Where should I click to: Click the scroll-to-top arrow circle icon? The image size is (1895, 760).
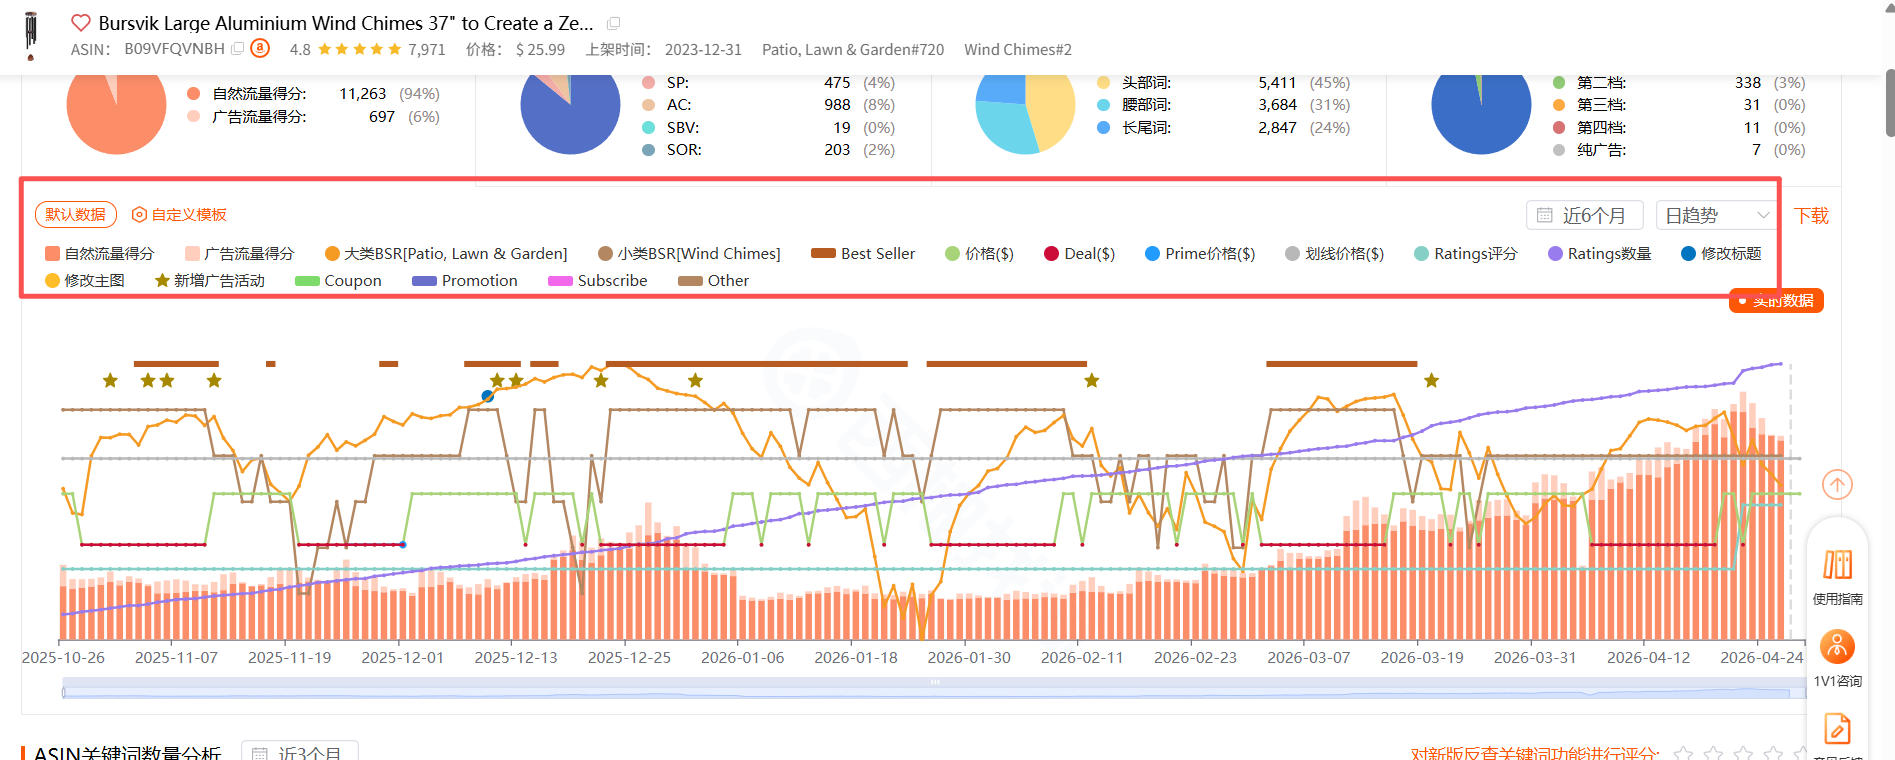pos(1837,485)
